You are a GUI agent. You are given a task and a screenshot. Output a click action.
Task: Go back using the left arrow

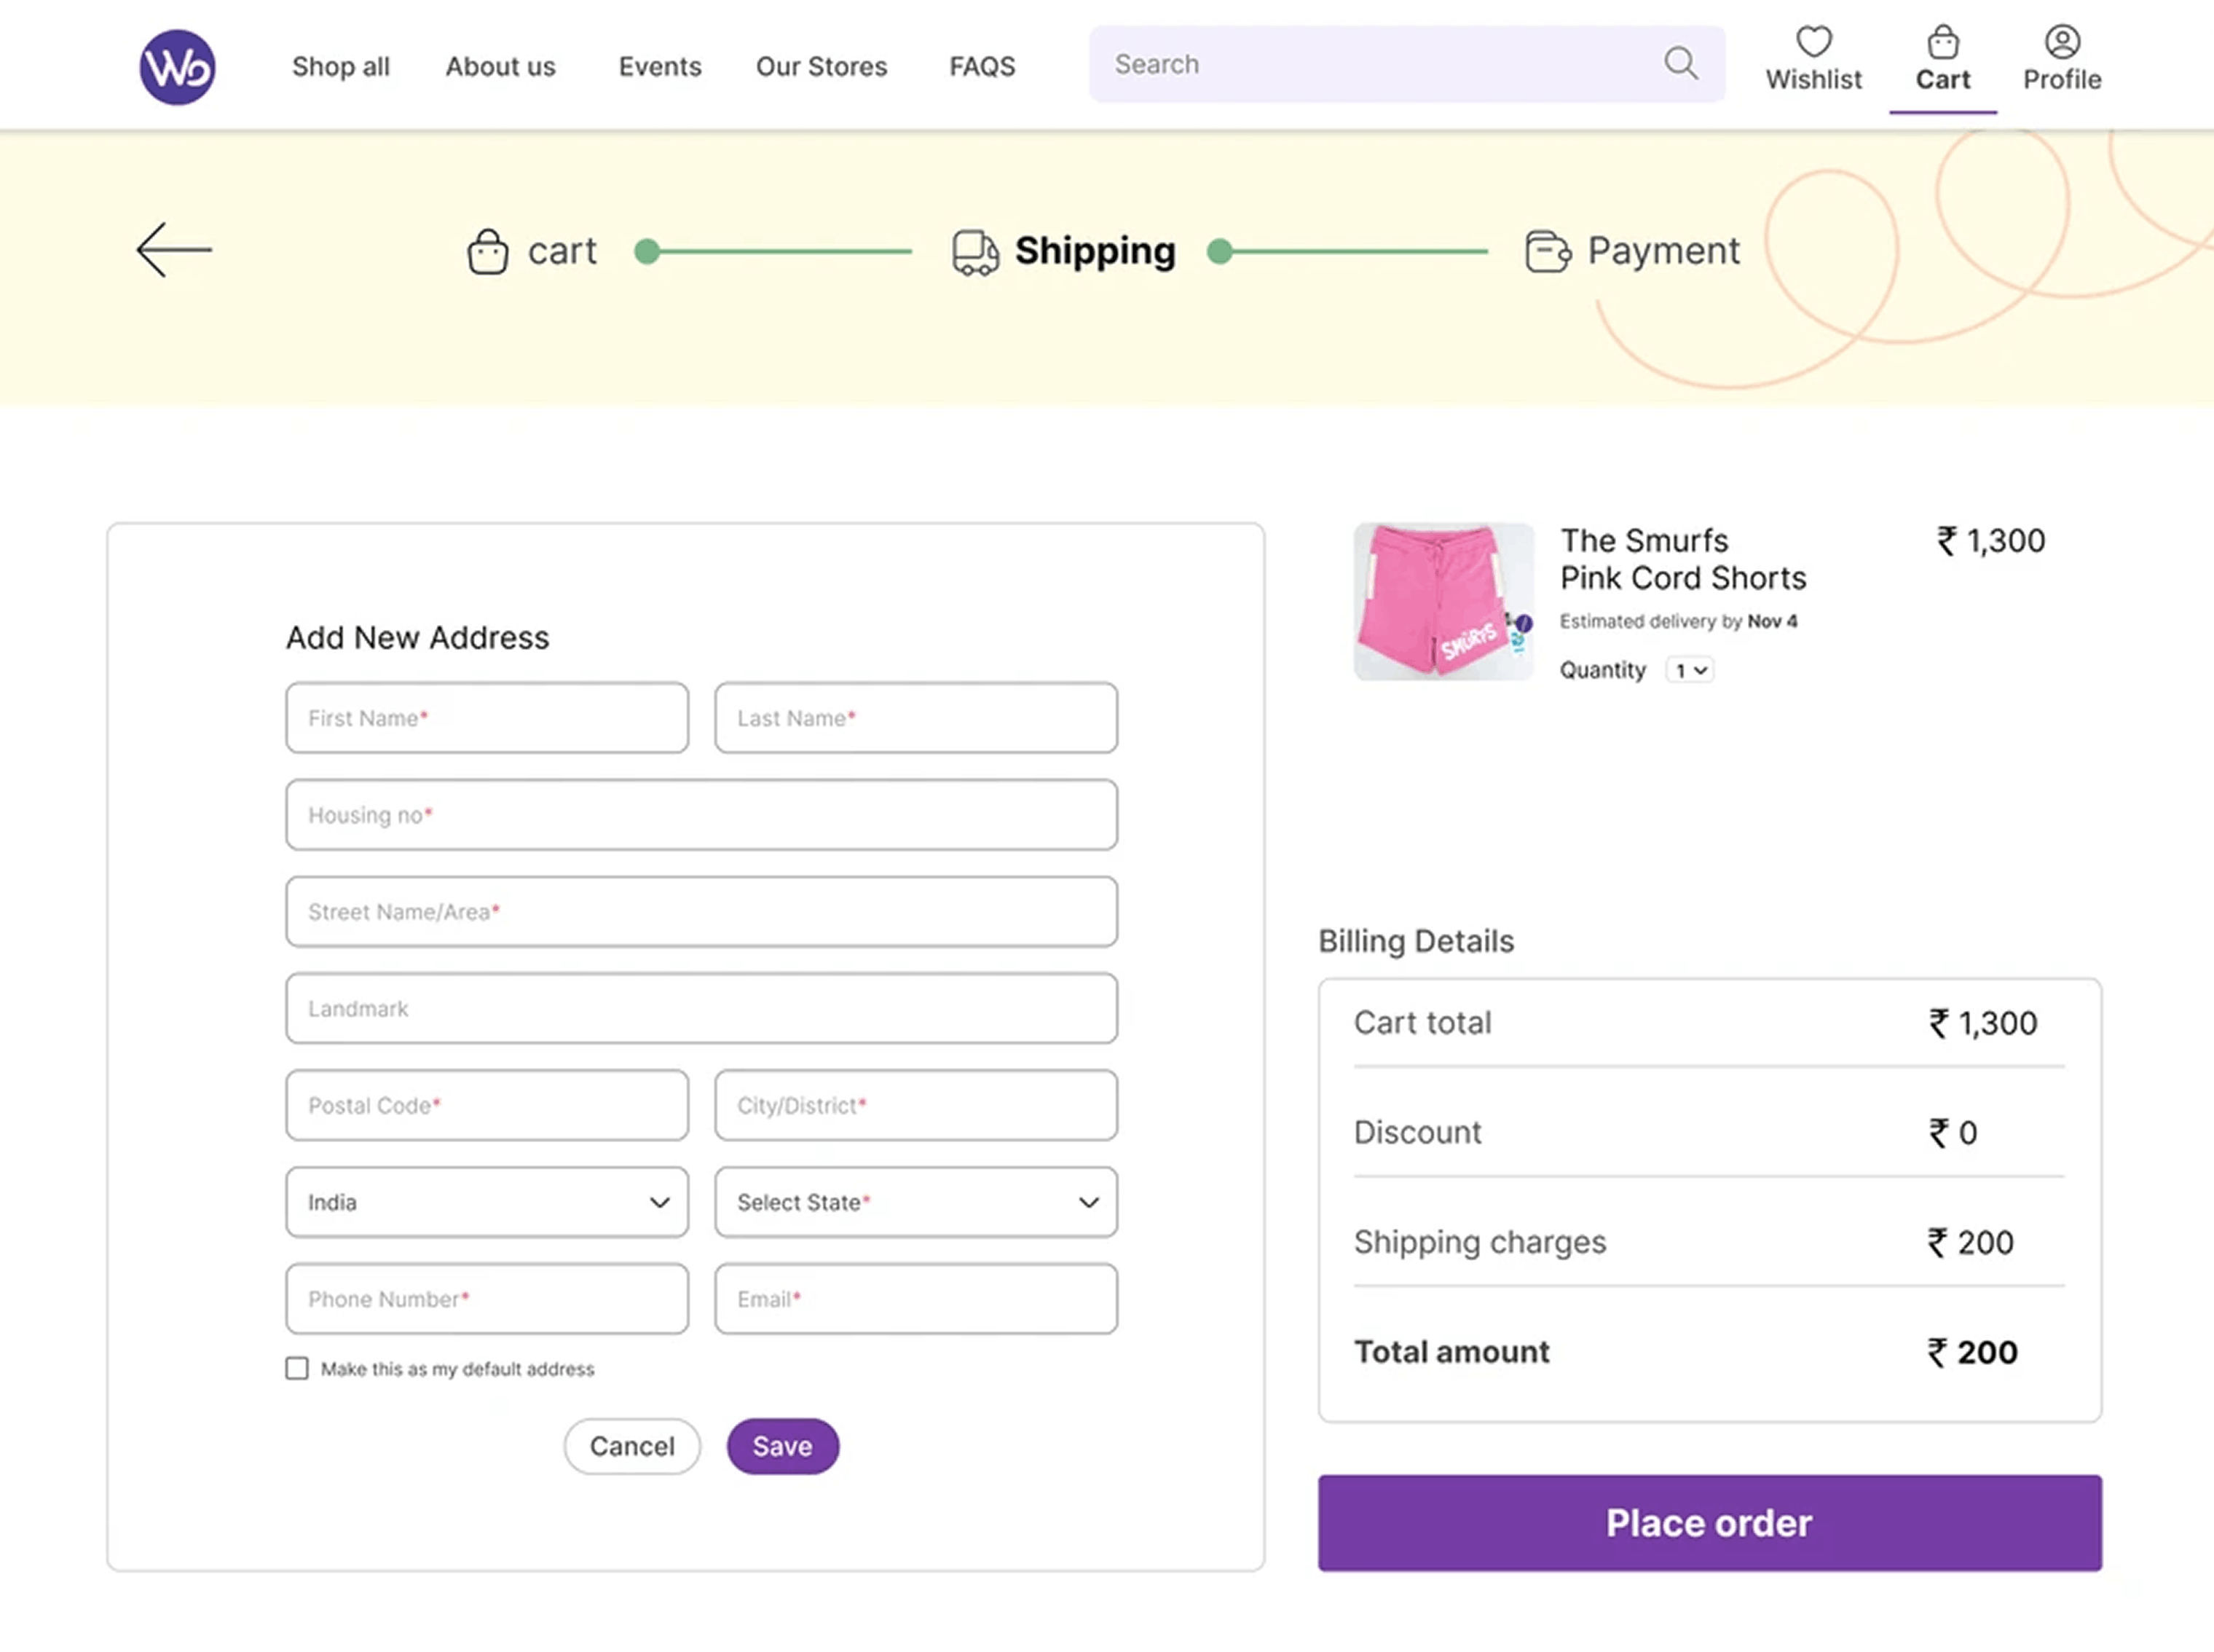pos(174,250)
